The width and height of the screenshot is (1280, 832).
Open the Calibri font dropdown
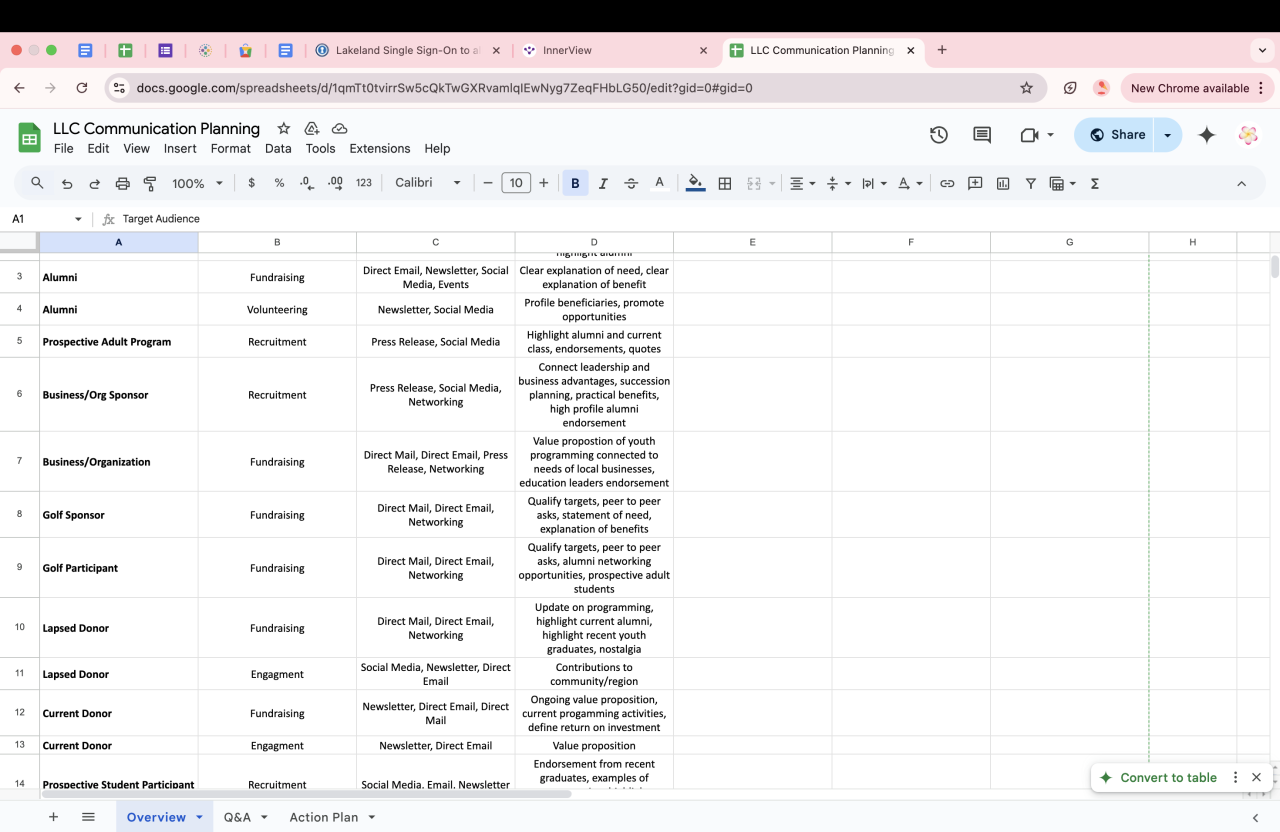coord(428,184)
